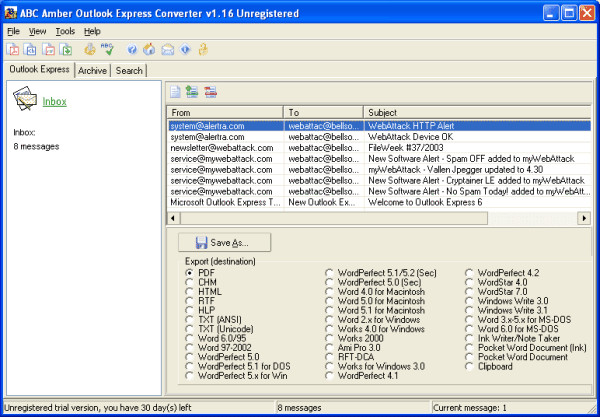Select the Outlook Express tab
The image size is (600, 417).
pos(39,69)
